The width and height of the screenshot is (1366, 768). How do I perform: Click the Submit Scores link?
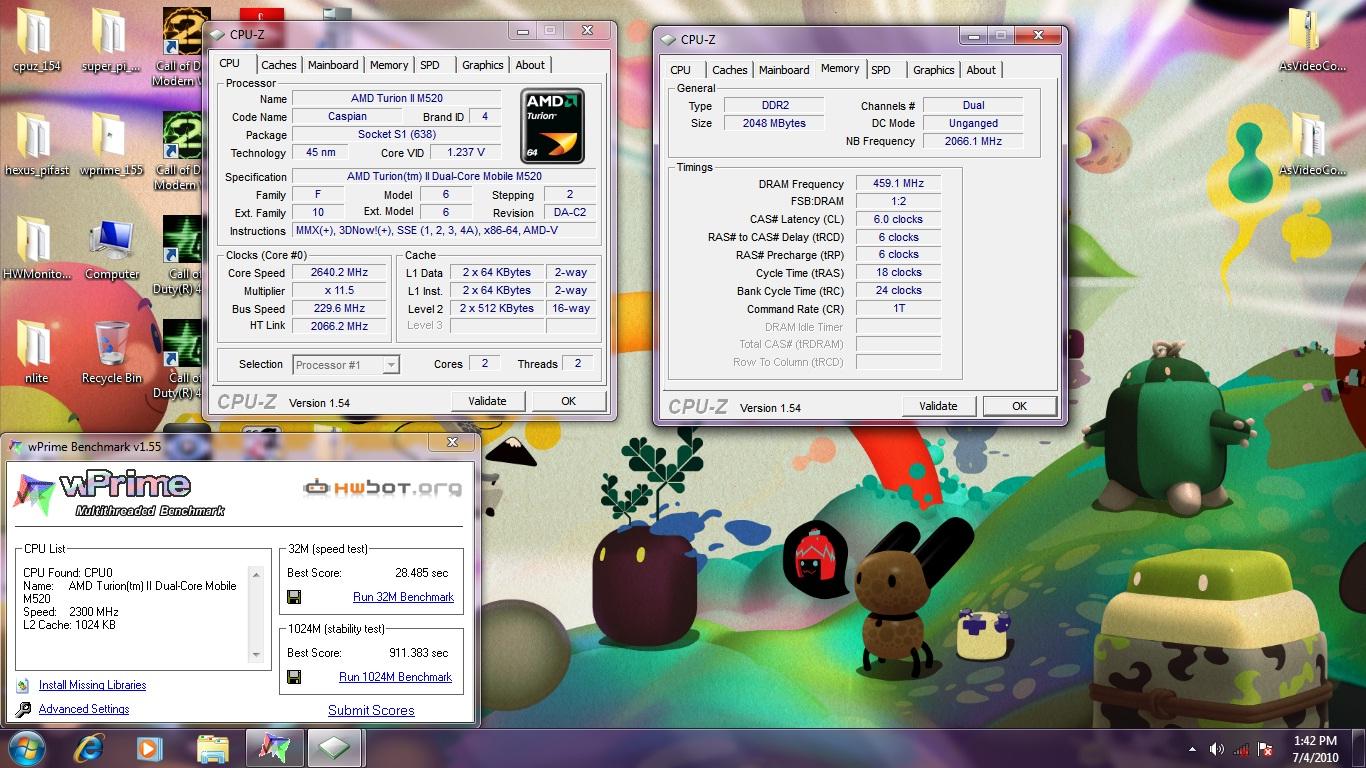(371, 711)
